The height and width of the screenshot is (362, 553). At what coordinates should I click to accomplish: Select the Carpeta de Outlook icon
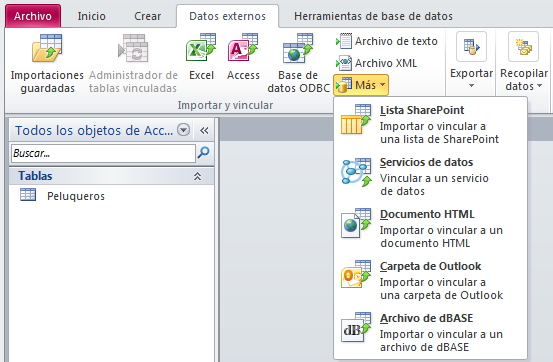click(x=356, y=274)
